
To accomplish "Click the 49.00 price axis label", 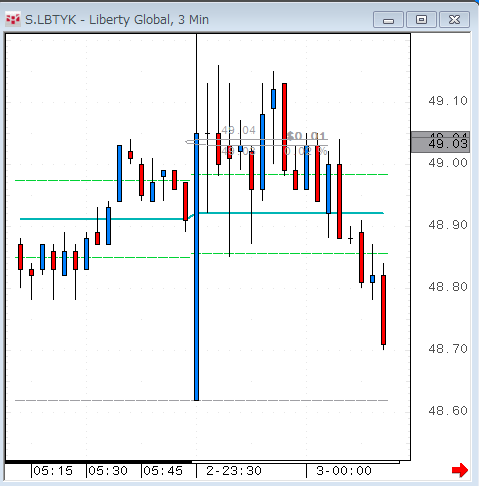I will pos(448,163).
